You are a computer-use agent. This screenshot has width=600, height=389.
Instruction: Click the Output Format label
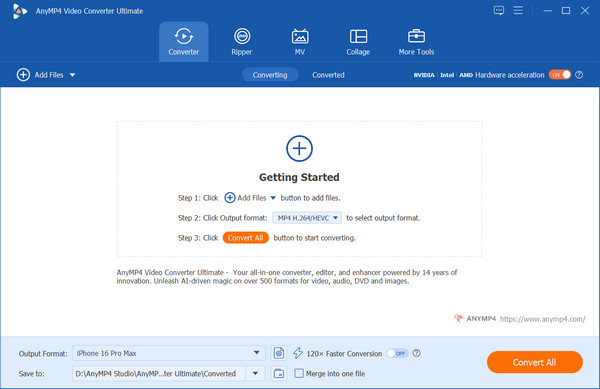click(43, 353)
